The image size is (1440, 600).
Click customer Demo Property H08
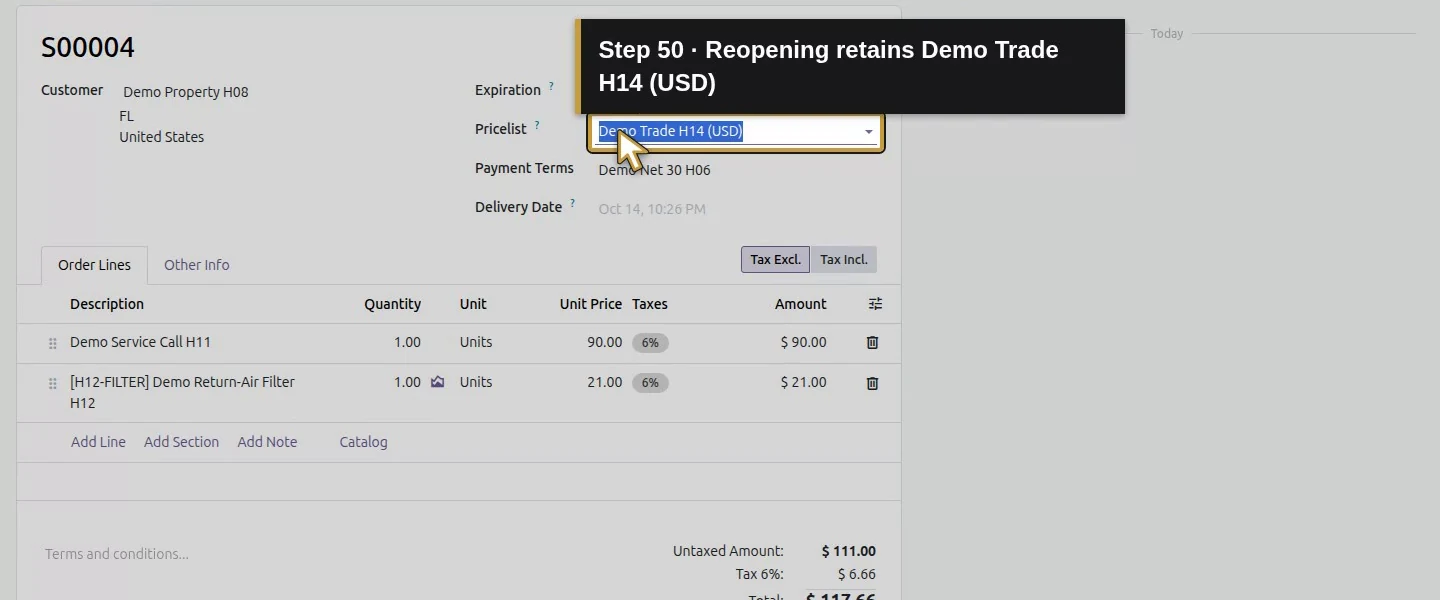point(186,92)
